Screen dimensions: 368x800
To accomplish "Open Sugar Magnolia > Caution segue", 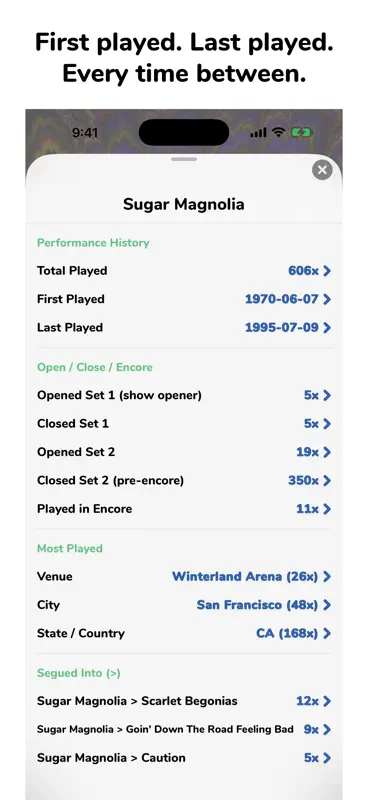I will click(184, 758).
